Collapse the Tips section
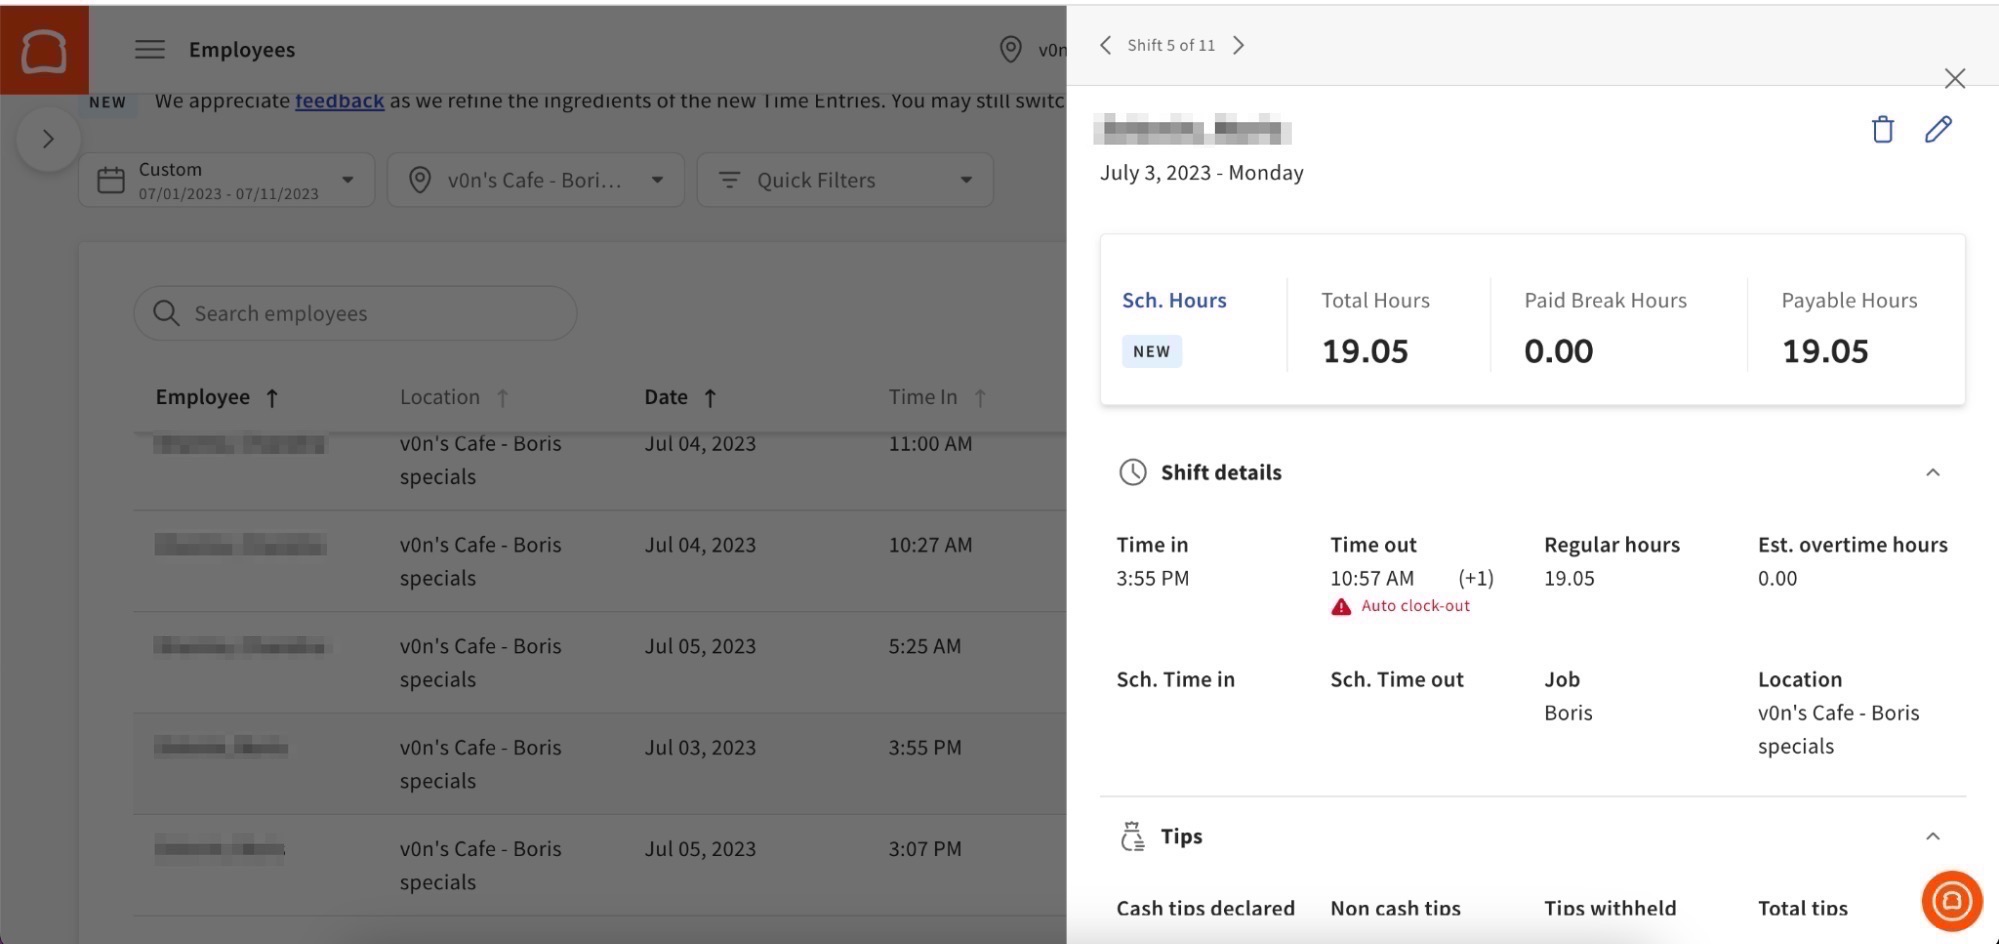 pos(1934,836)
